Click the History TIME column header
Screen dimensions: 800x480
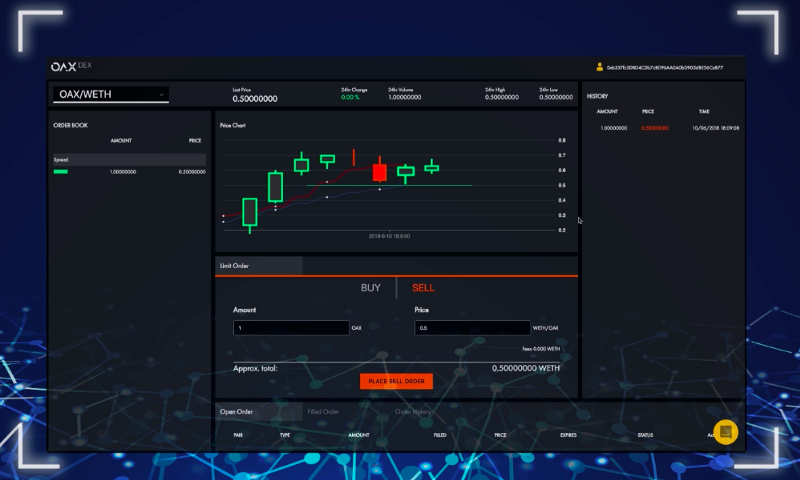704,111
